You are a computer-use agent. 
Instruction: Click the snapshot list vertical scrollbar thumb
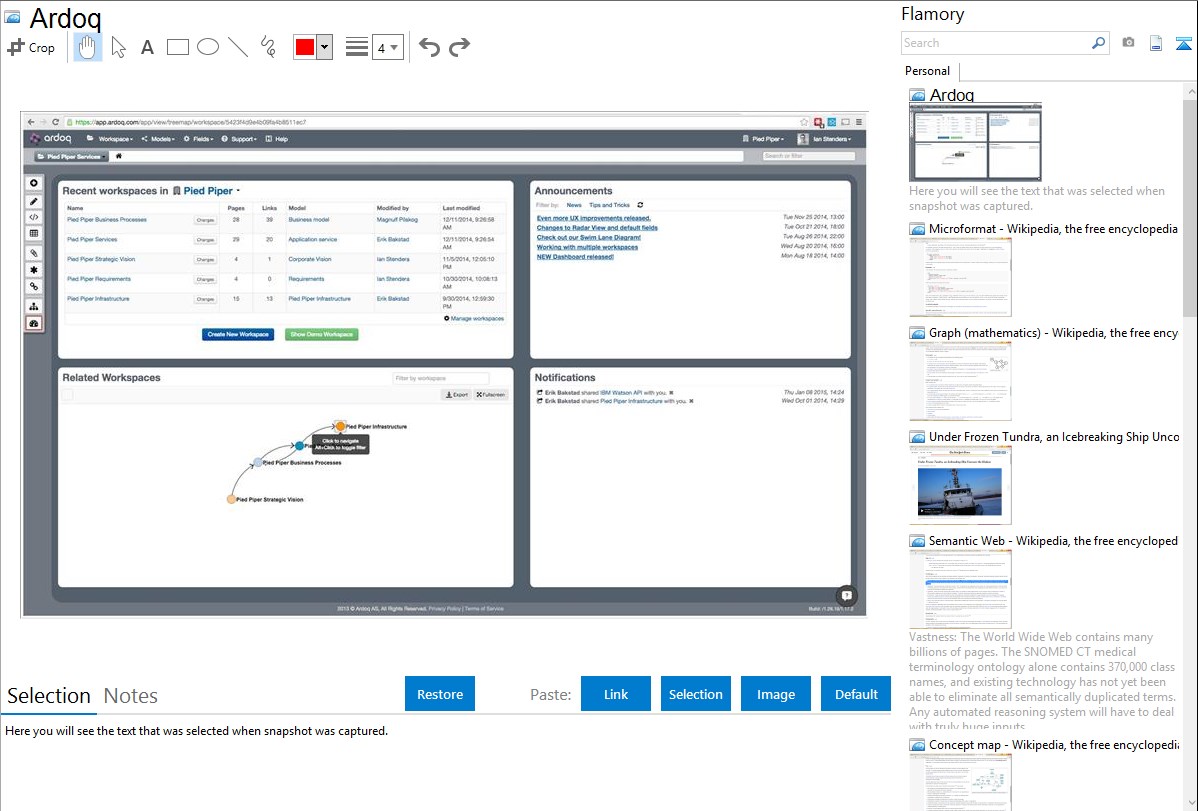pyautogui.click(x=1190, y=206)
